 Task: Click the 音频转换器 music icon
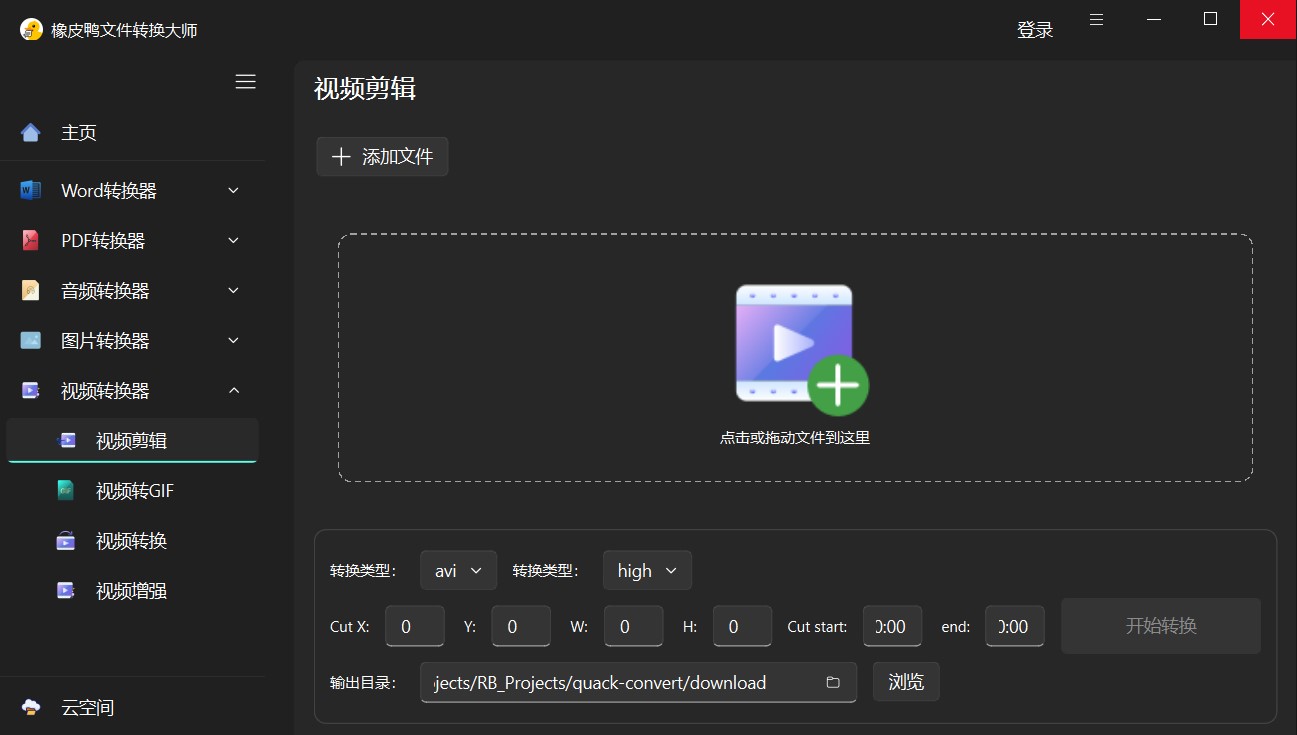[31, 290]
